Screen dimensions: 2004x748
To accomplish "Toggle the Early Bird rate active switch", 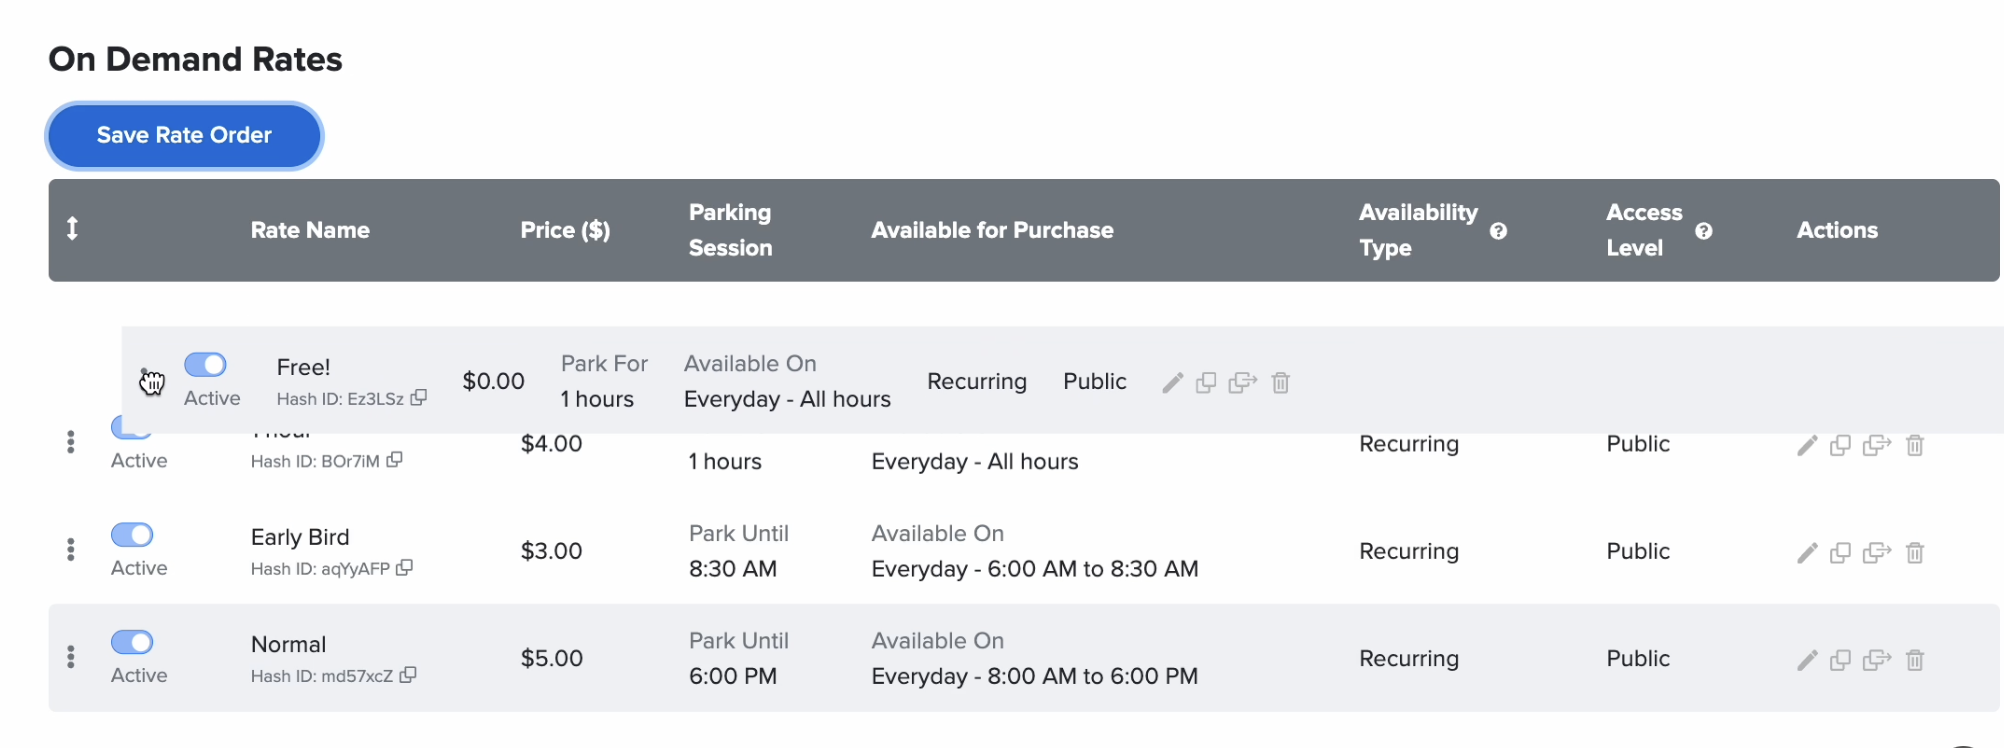I will 132,535.
